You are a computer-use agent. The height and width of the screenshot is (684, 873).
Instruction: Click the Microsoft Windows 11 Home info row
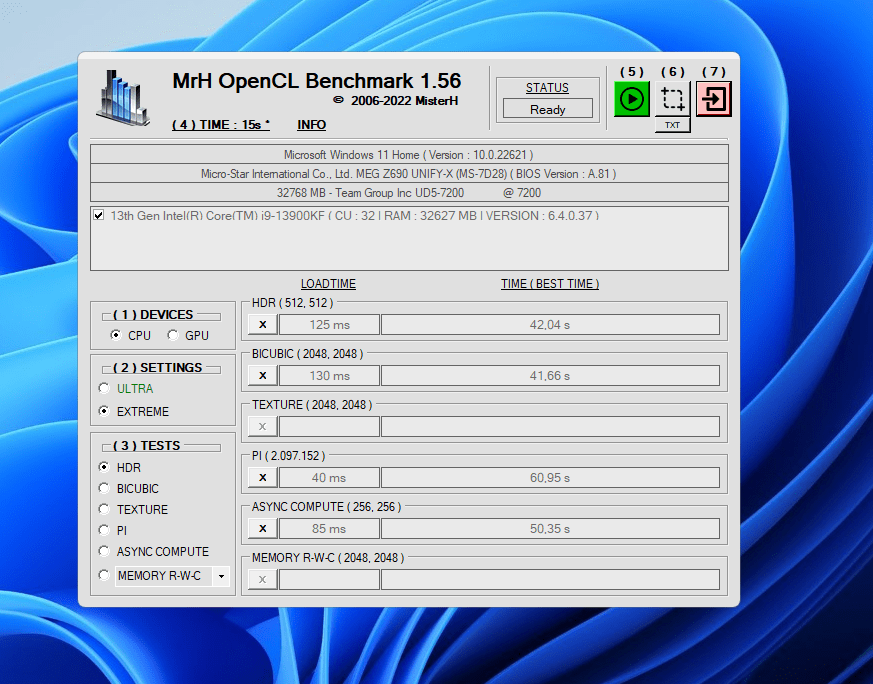[x=409, y=154]
